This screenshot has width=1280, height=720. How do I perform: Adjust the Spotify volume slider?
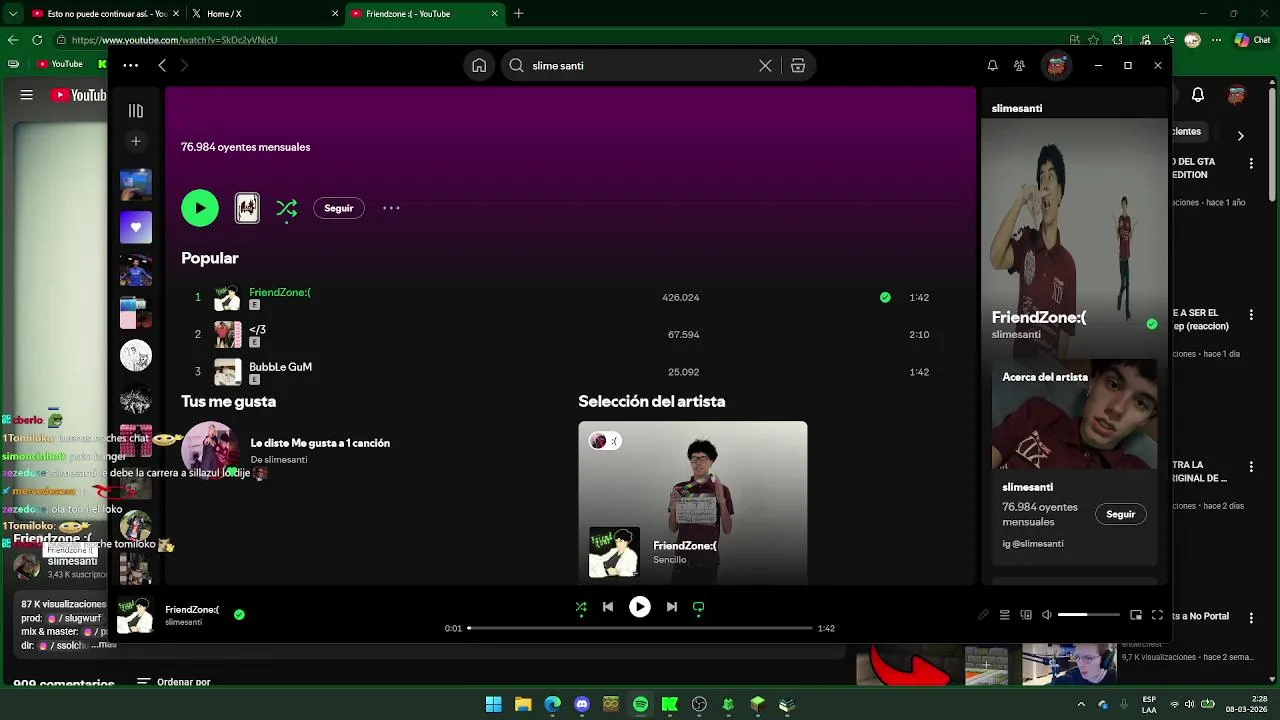pyautogui.click(x=1088, y=615)
